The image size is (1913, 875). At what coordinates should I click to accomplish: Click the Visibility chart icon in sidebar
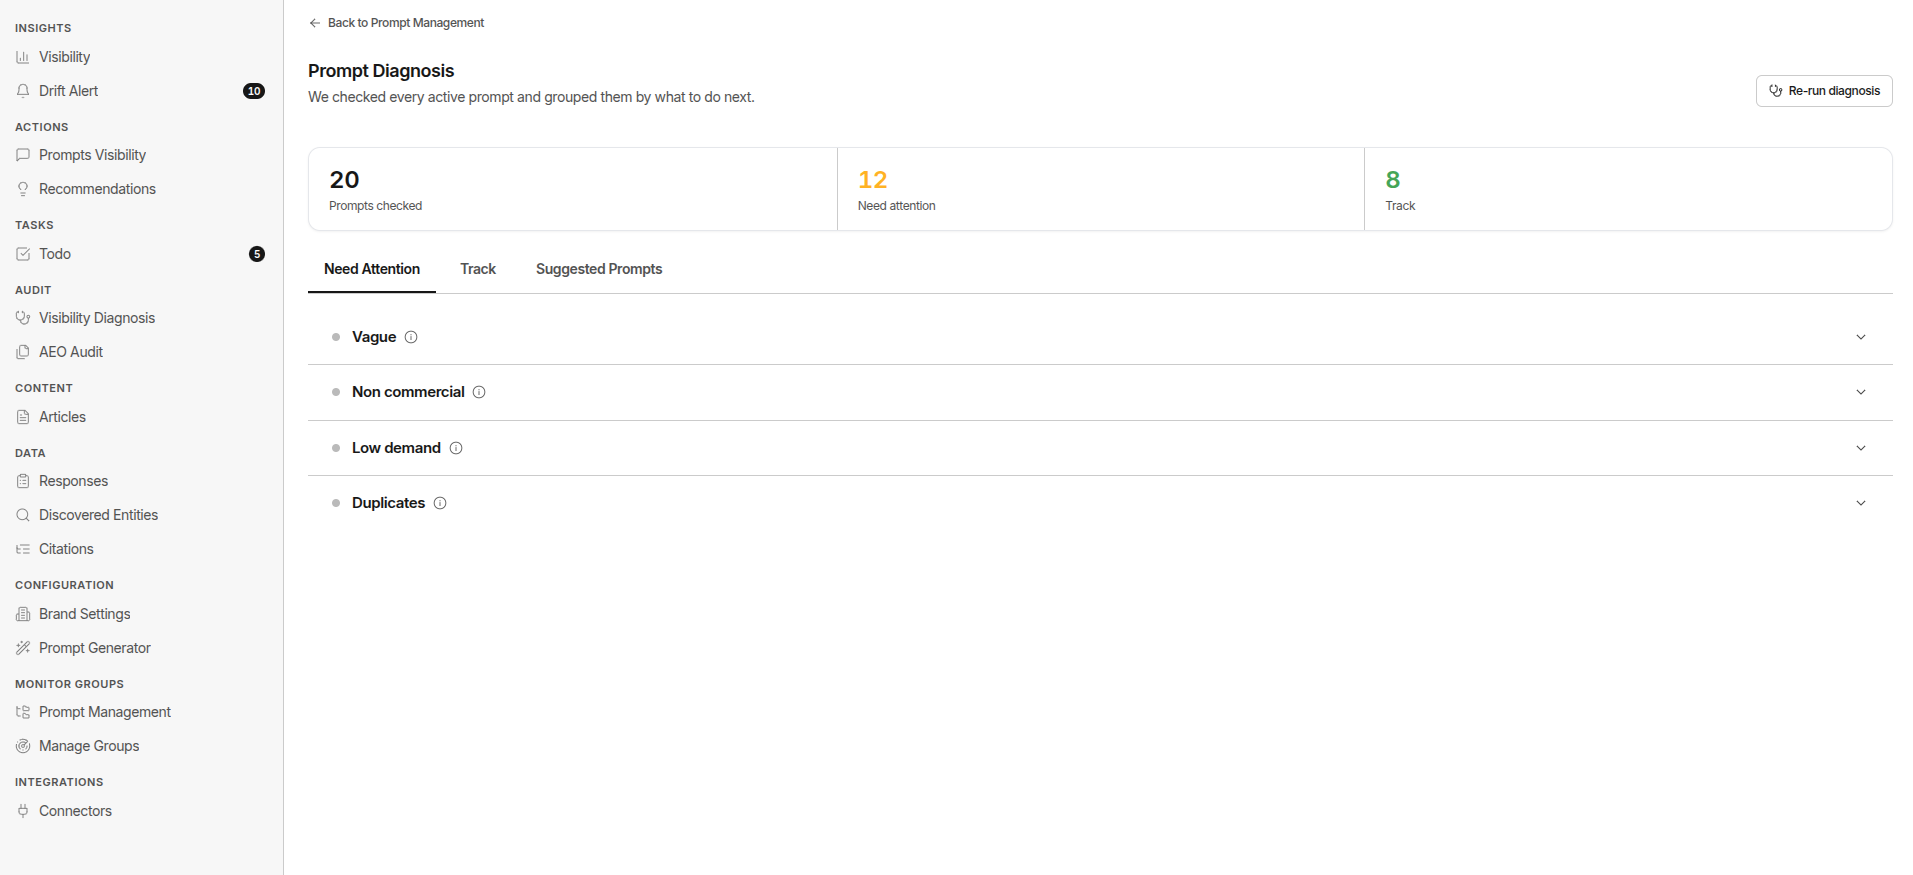point(23,57)
